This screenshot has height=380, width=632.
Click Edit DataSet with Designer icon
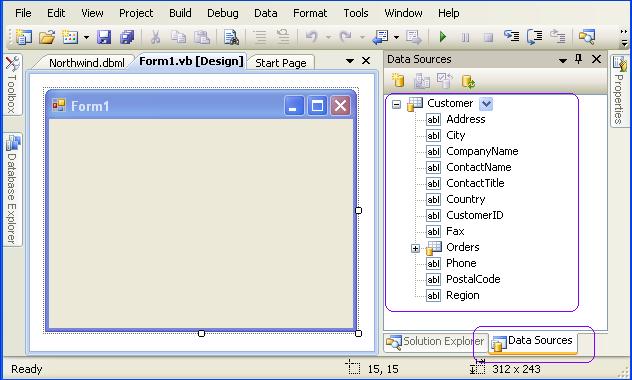422,81
